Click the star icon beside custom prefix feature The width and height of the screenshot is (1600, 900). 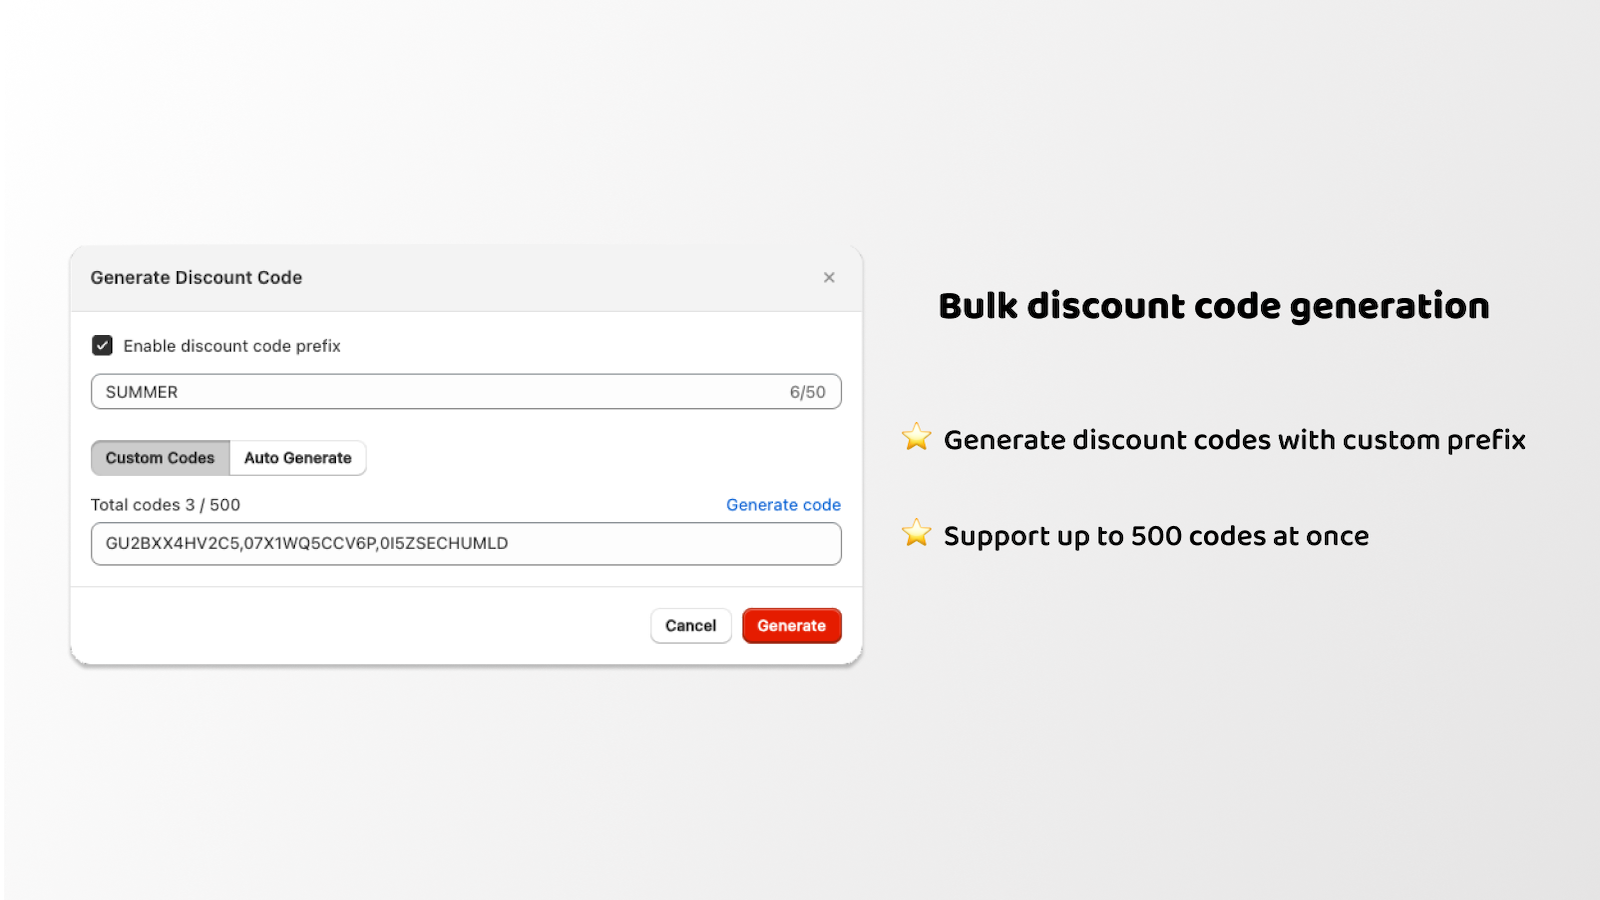pyautogui.click(x=916, y=437)
